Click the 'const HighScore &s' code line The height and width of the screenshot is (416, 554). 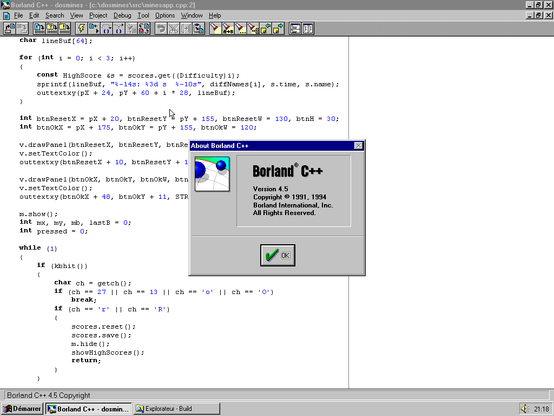click(138, 75)
